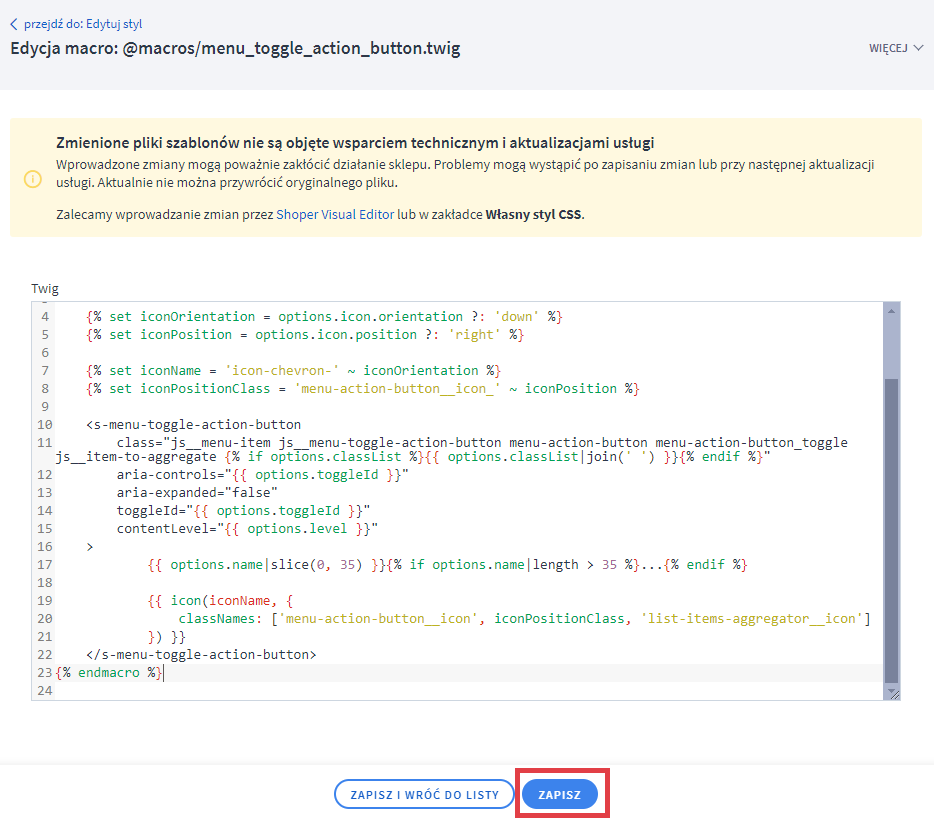Click the vertical scrollbar thumb in editor
The width and height of the screenshot is (934, 821).
[891, 520]
